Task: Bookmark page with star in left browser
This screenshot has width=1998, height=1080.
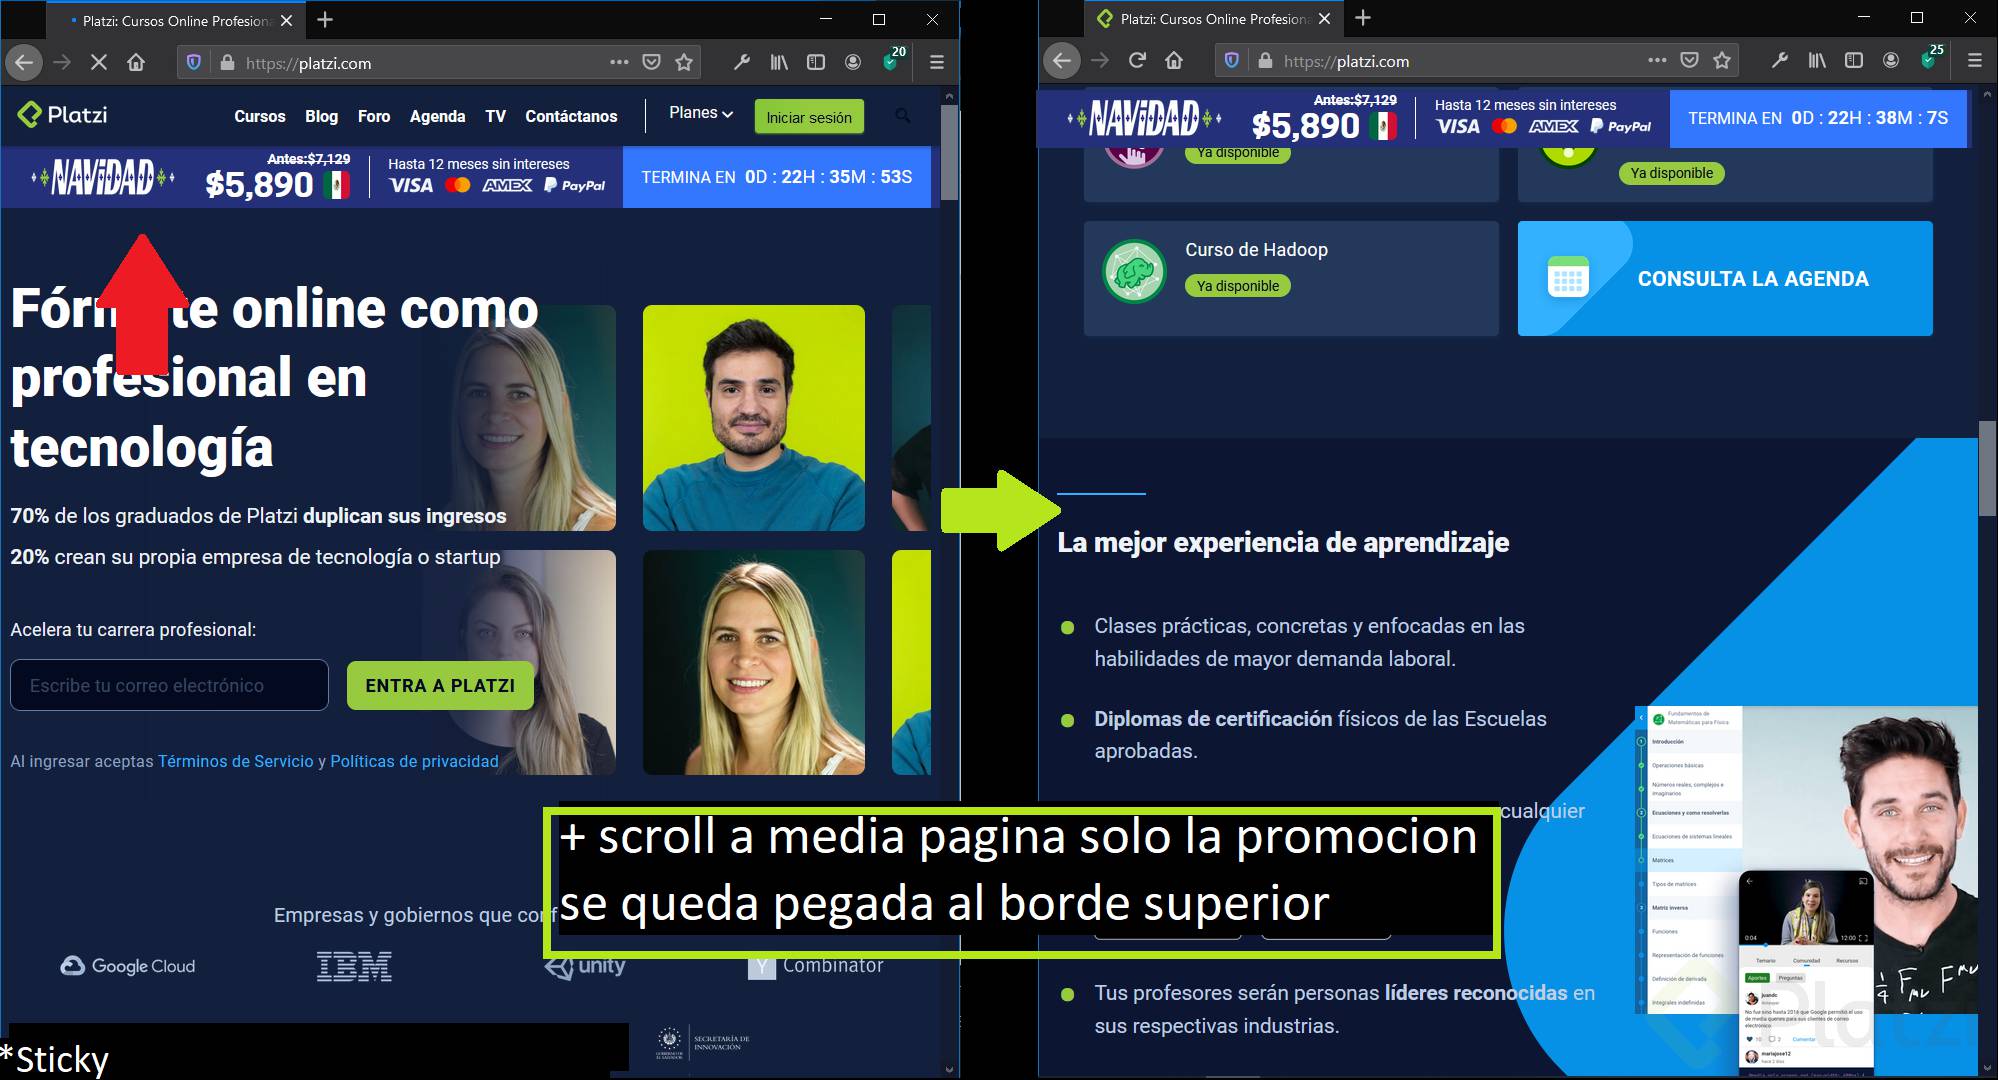Action: (684, 62)
